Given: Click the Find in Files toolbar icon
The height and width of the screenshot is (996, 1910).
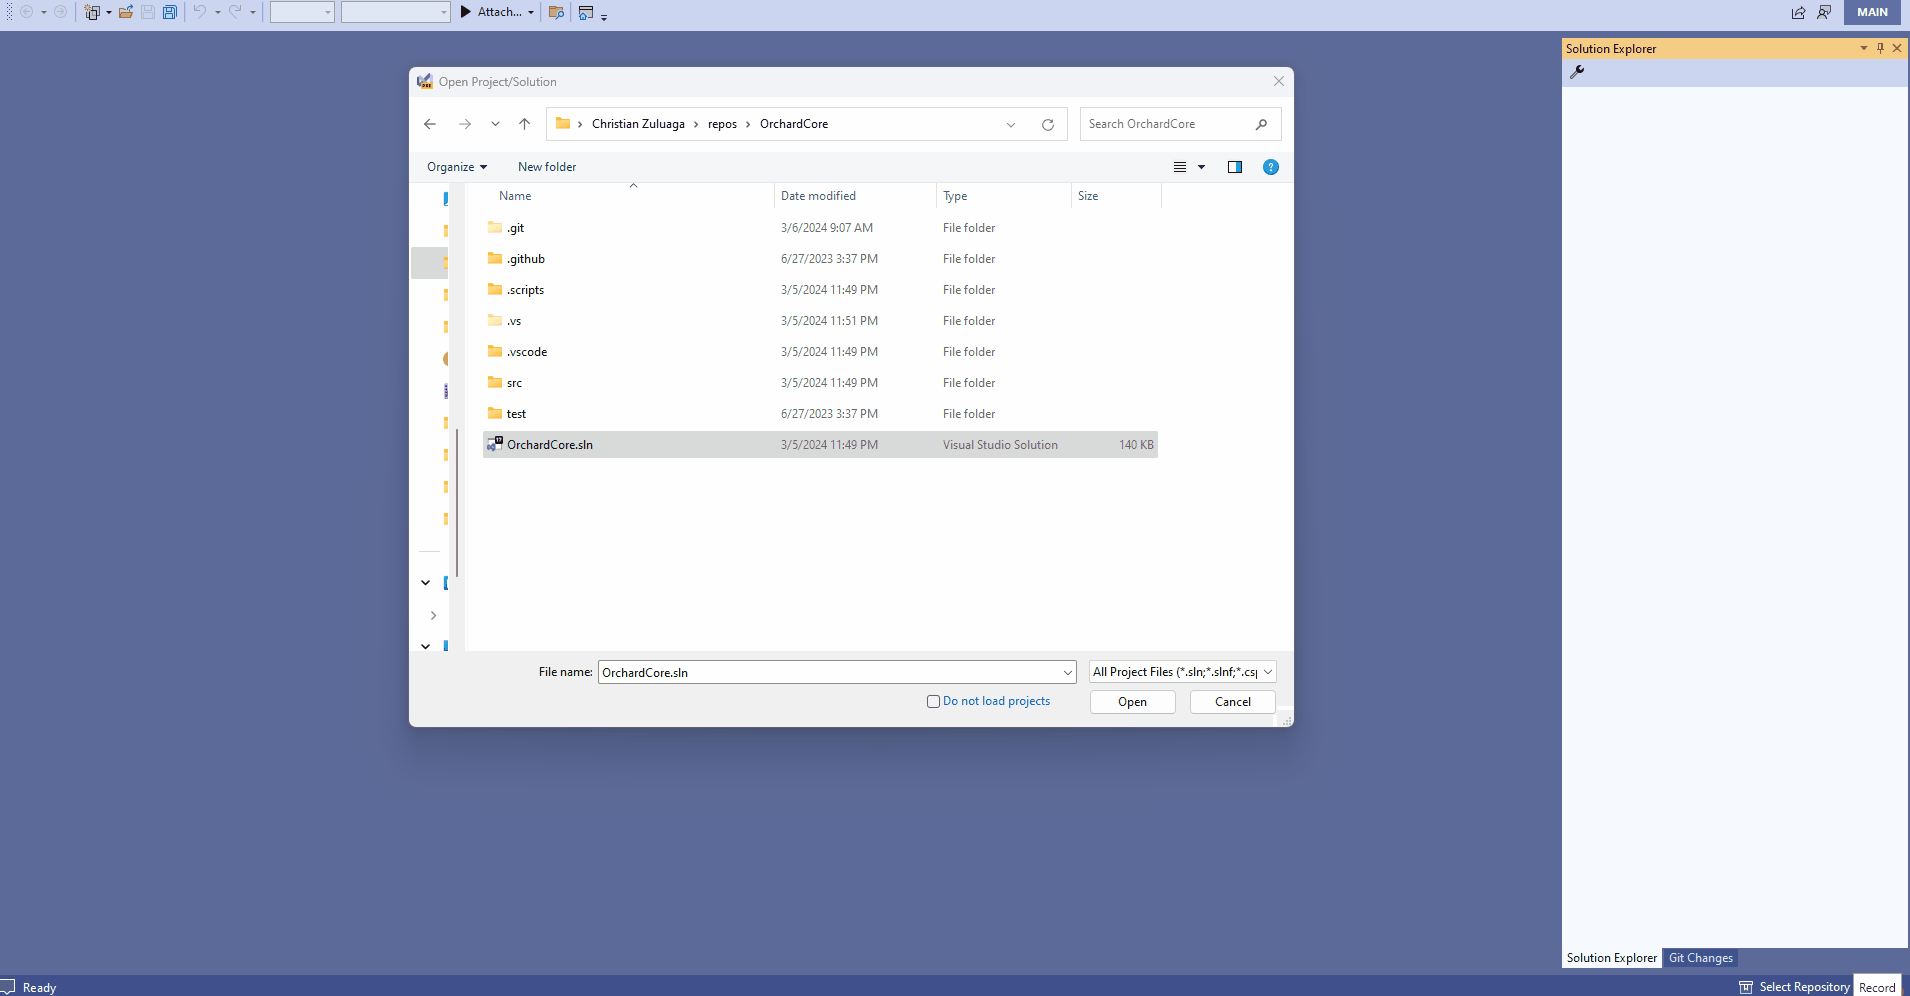Looking at the screenshot, I should tap(557, 12).
